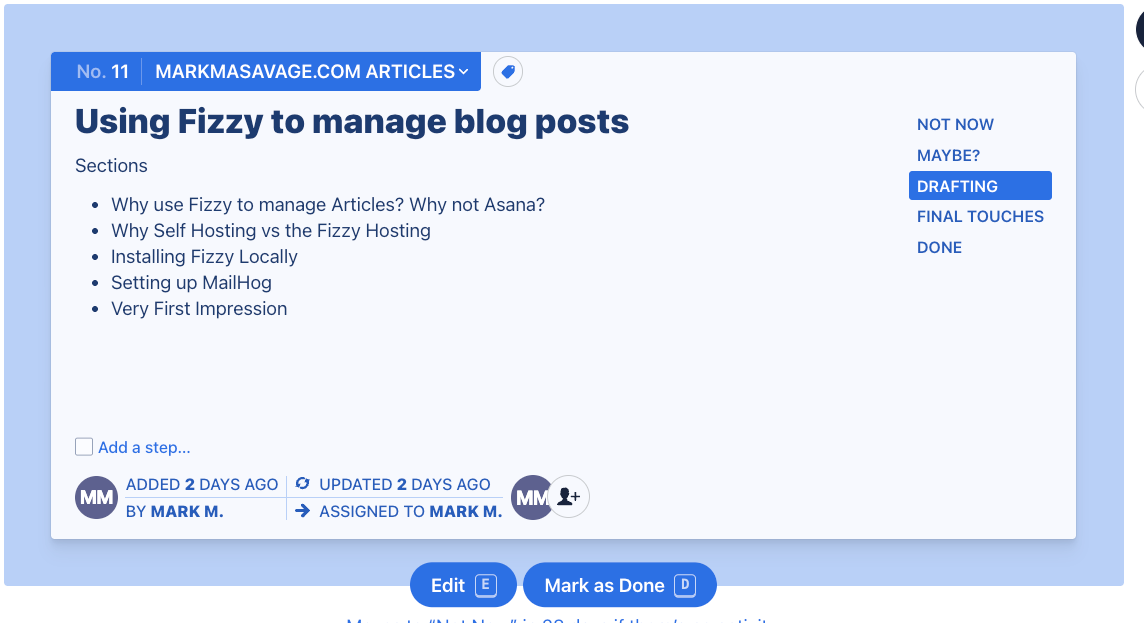1144x623 pixels.
Task: Choose the DONE column
Action: coord(939,247)
